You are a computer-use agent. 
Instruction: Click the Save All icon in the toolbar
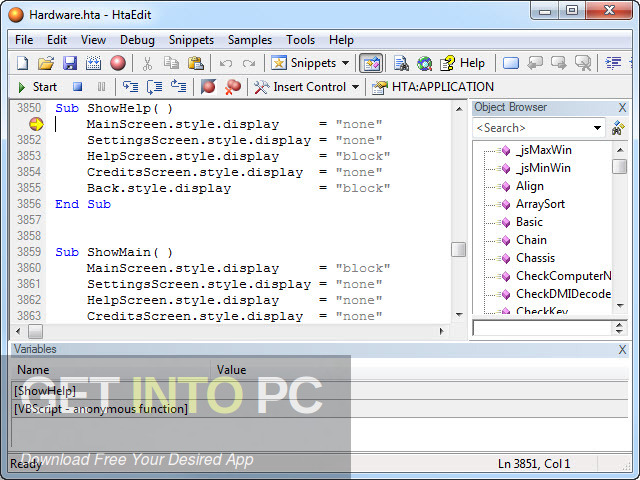tap(93, 63)
